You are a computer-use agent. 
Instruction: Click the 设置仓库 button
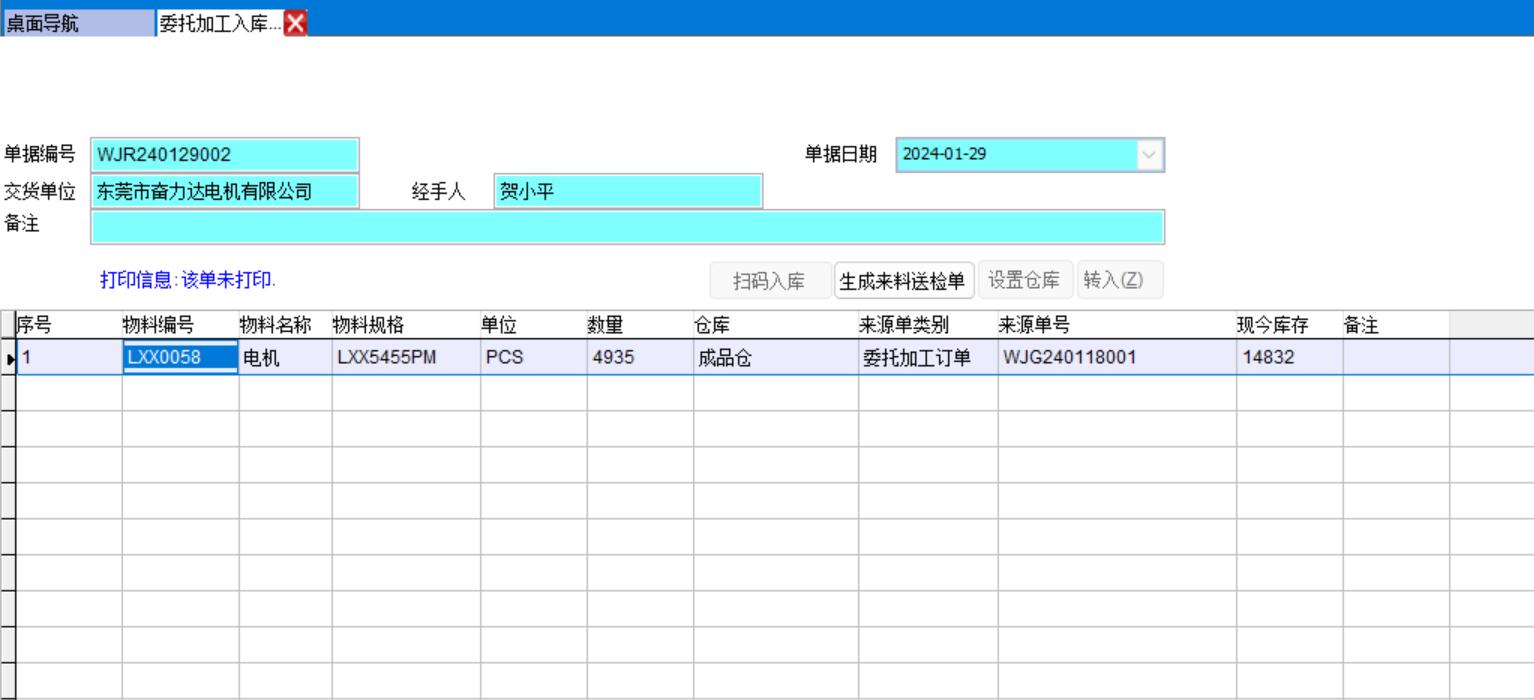[x=1024, y=280]
